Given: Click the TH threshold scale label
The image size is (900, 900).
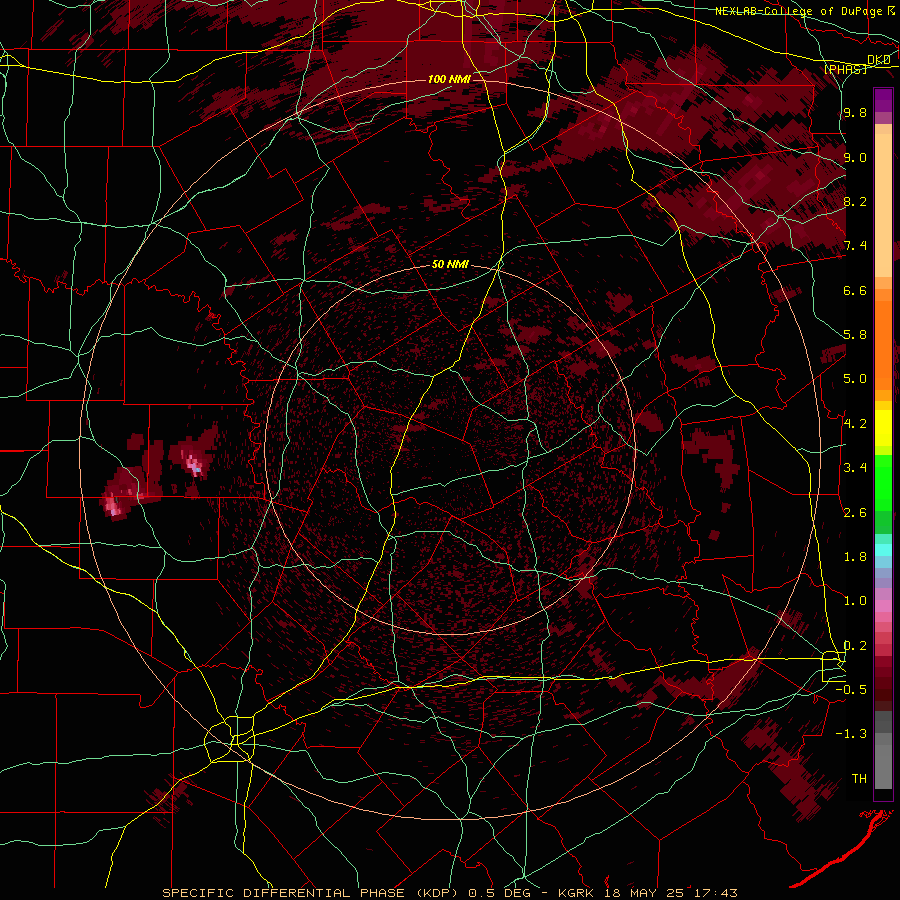Looking at the screenshot, I should pos(859,779).
